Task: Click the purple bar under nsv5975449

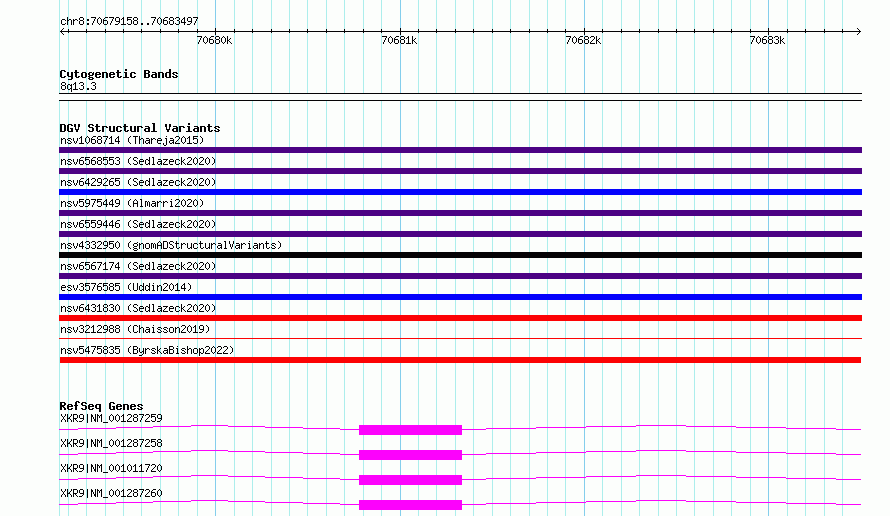Action: (460, 213)
